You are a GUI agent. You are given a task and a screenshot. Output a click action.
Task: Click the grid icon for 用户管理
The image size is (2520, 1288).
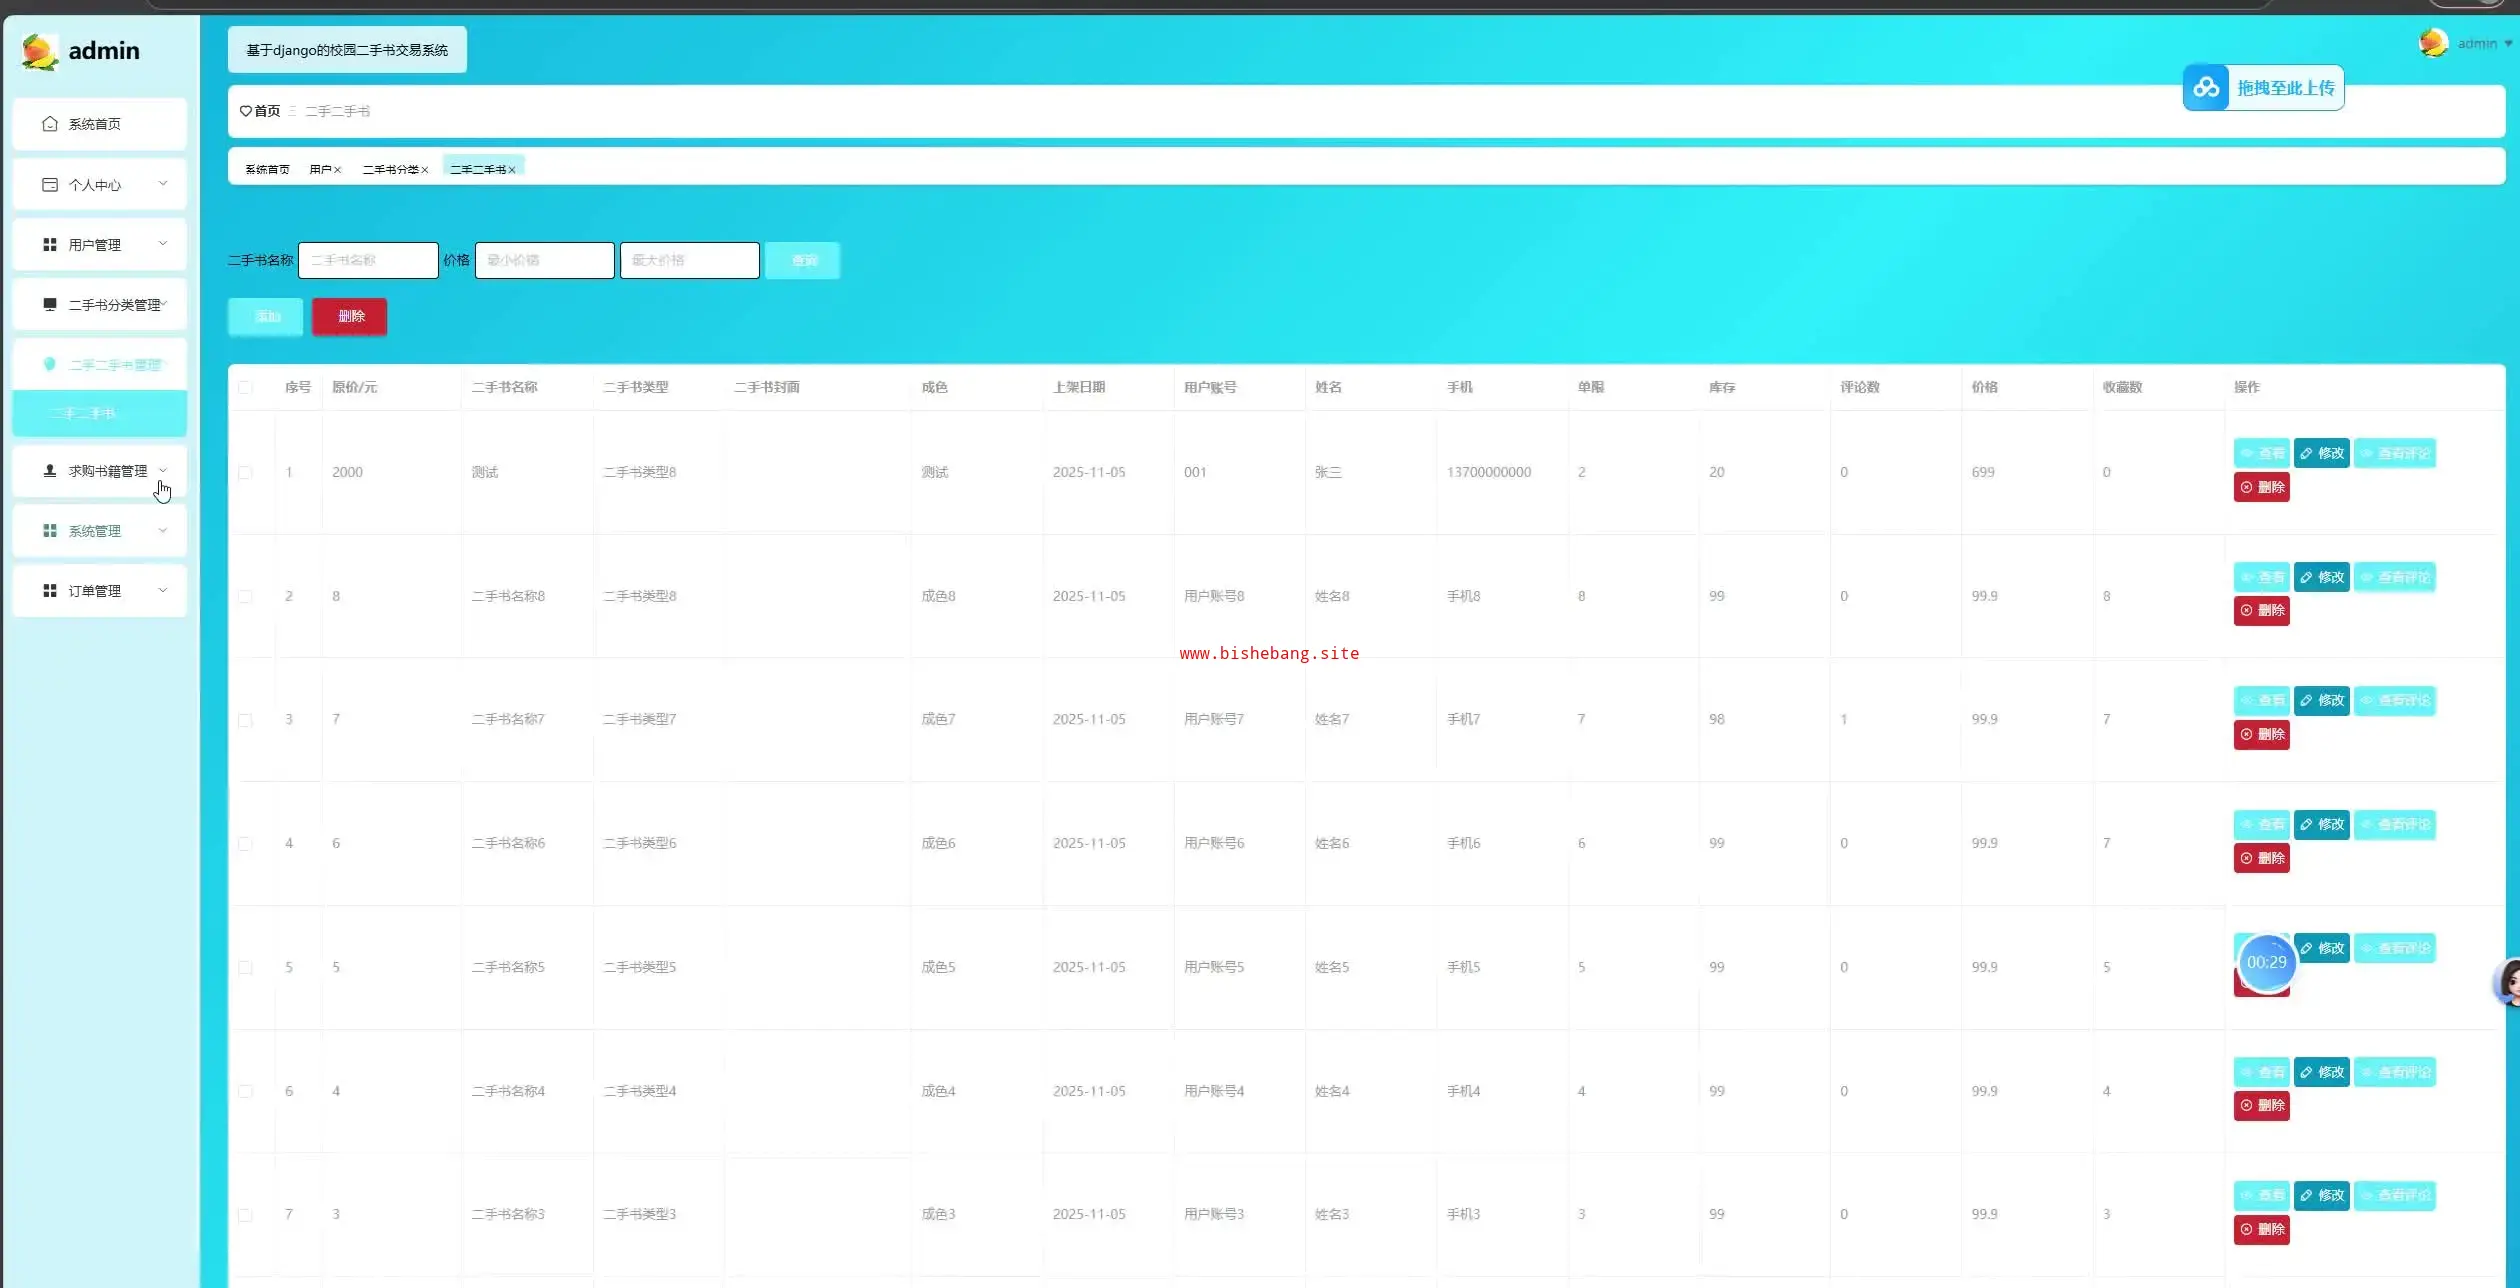click(x=50, y=245)
